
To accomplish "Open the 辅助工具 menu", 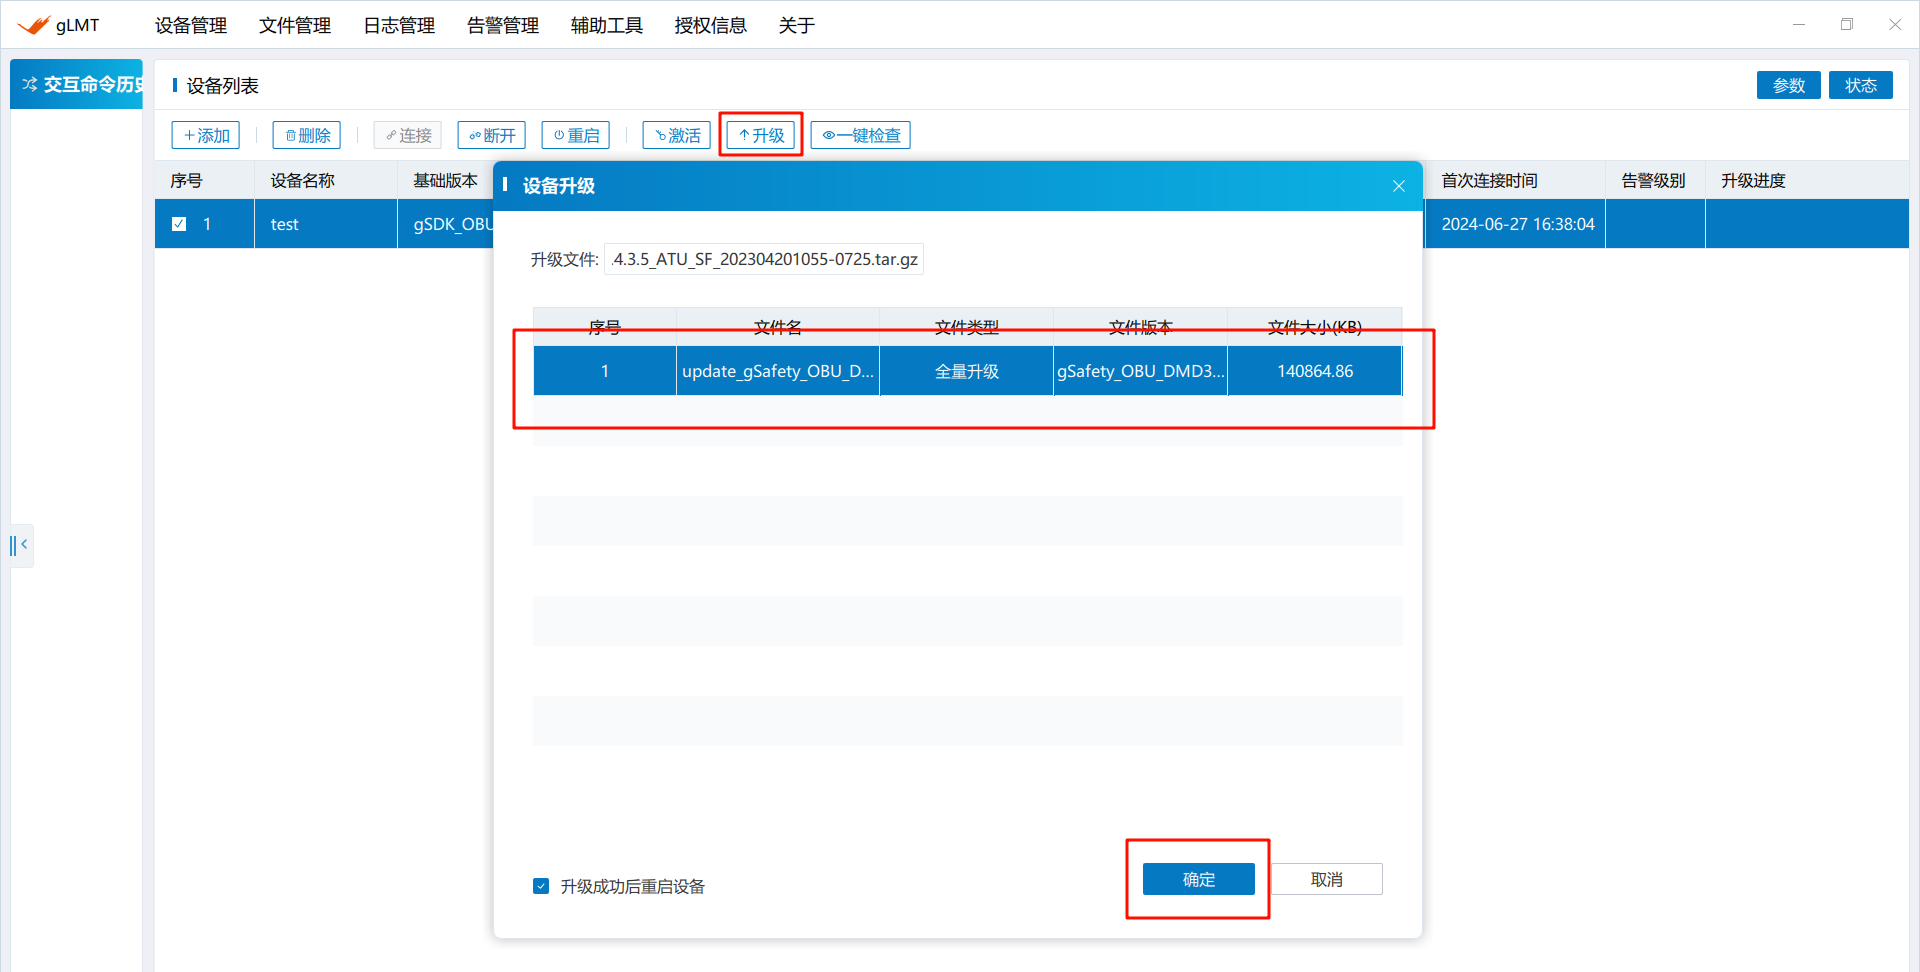I will 606,25.
